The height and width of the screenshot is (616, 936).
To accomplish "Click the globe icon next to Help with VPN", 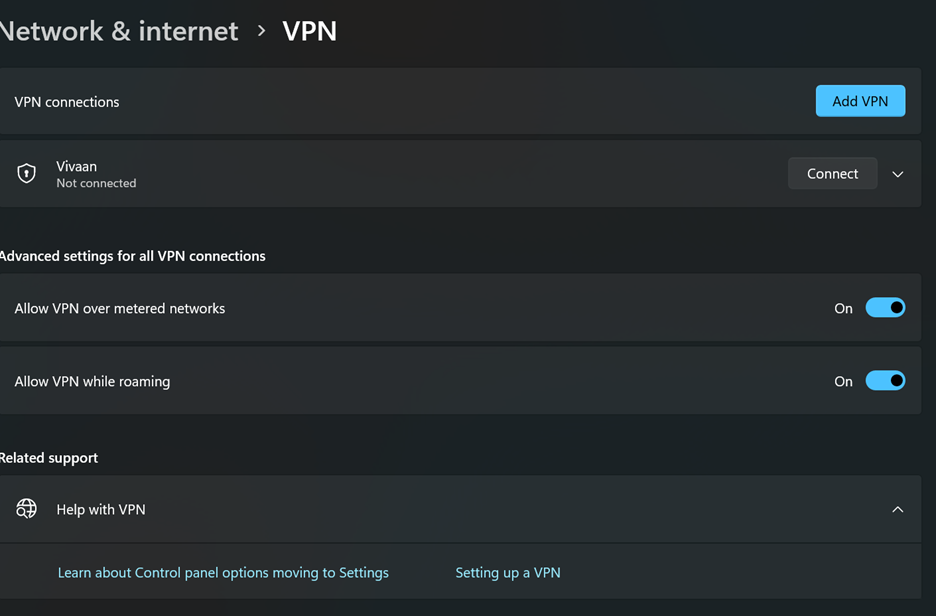I will pyautogui.click(x=26, y=509).
